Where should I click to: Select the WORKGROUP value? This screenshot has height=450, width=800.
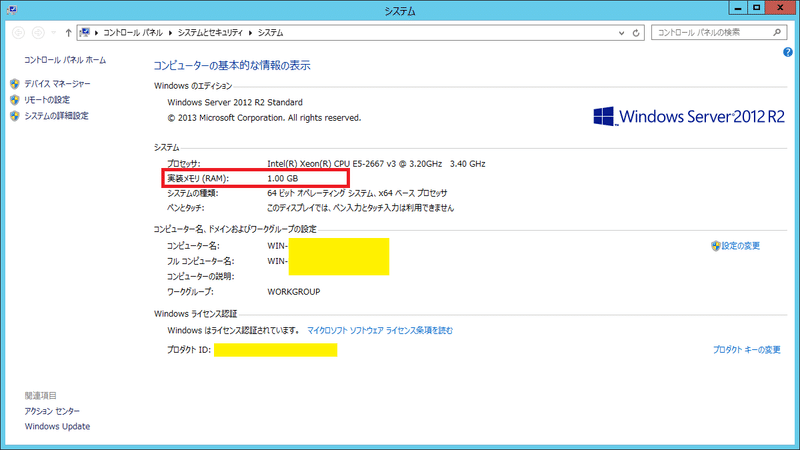tap(294, 292)
